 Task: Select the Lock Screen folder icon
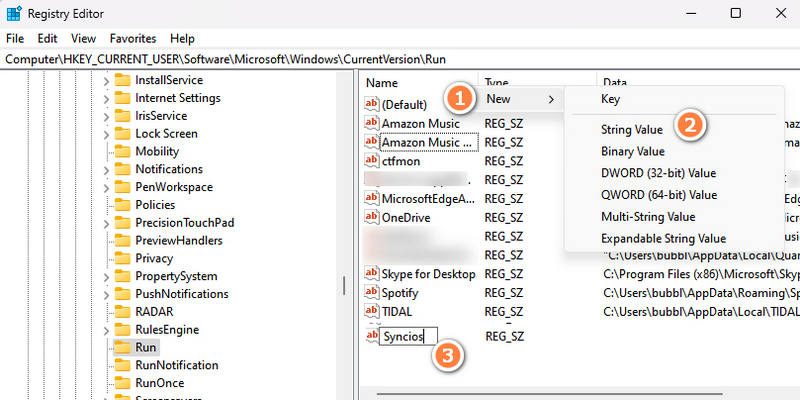[x=122, y=134]
